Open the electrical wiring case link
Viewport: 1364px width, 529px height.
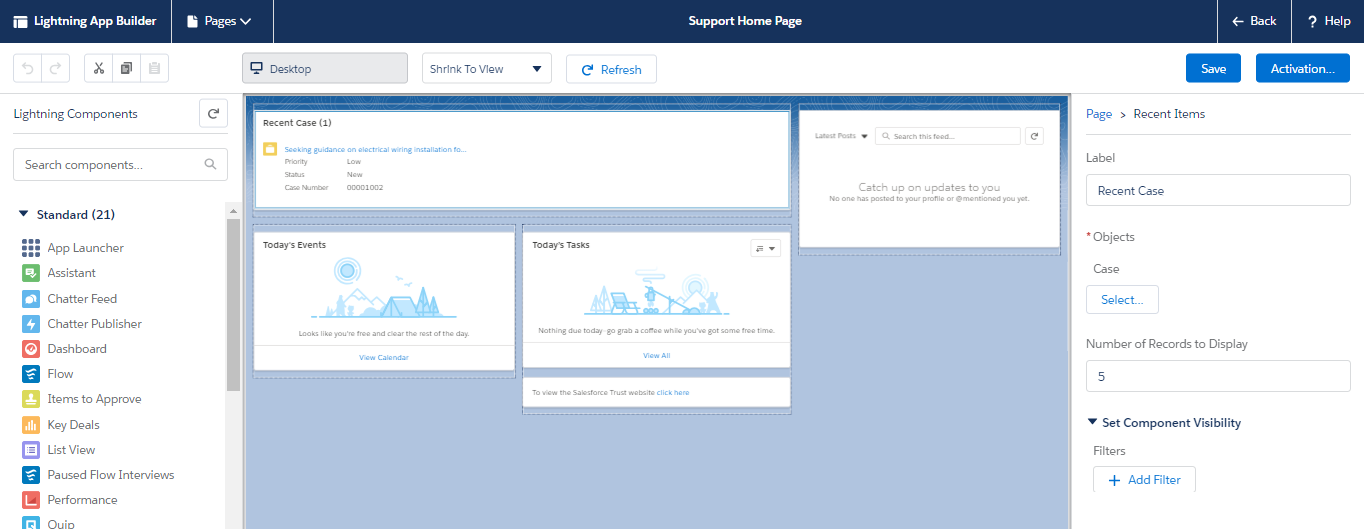[375, 149]
